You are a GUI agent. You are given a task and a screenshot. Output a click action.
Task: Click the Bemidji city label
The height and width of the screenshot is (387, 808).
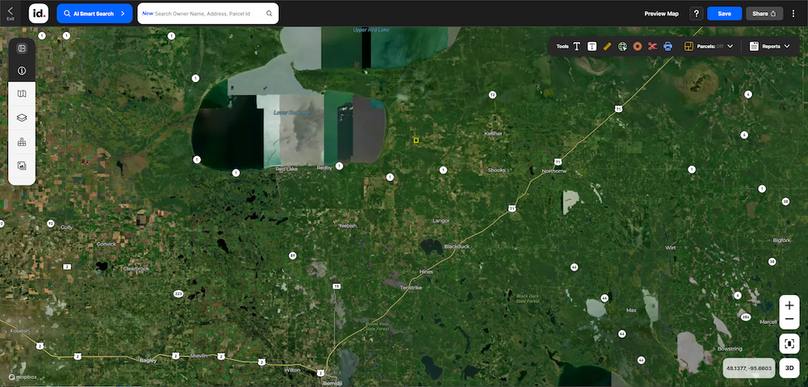pyautogui.click(x=333, y=384)
